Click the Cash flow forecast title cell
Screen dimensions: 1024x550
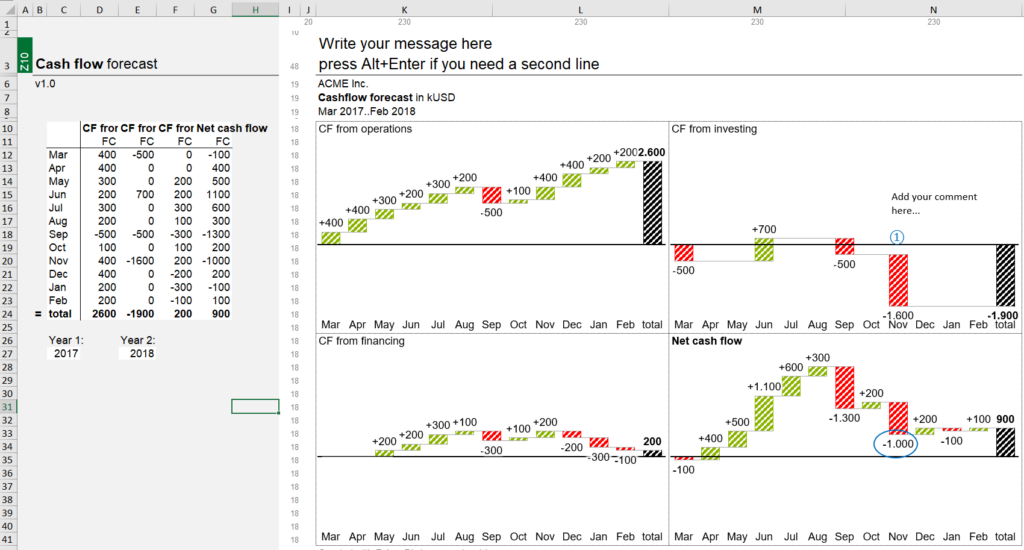[96, 64]
